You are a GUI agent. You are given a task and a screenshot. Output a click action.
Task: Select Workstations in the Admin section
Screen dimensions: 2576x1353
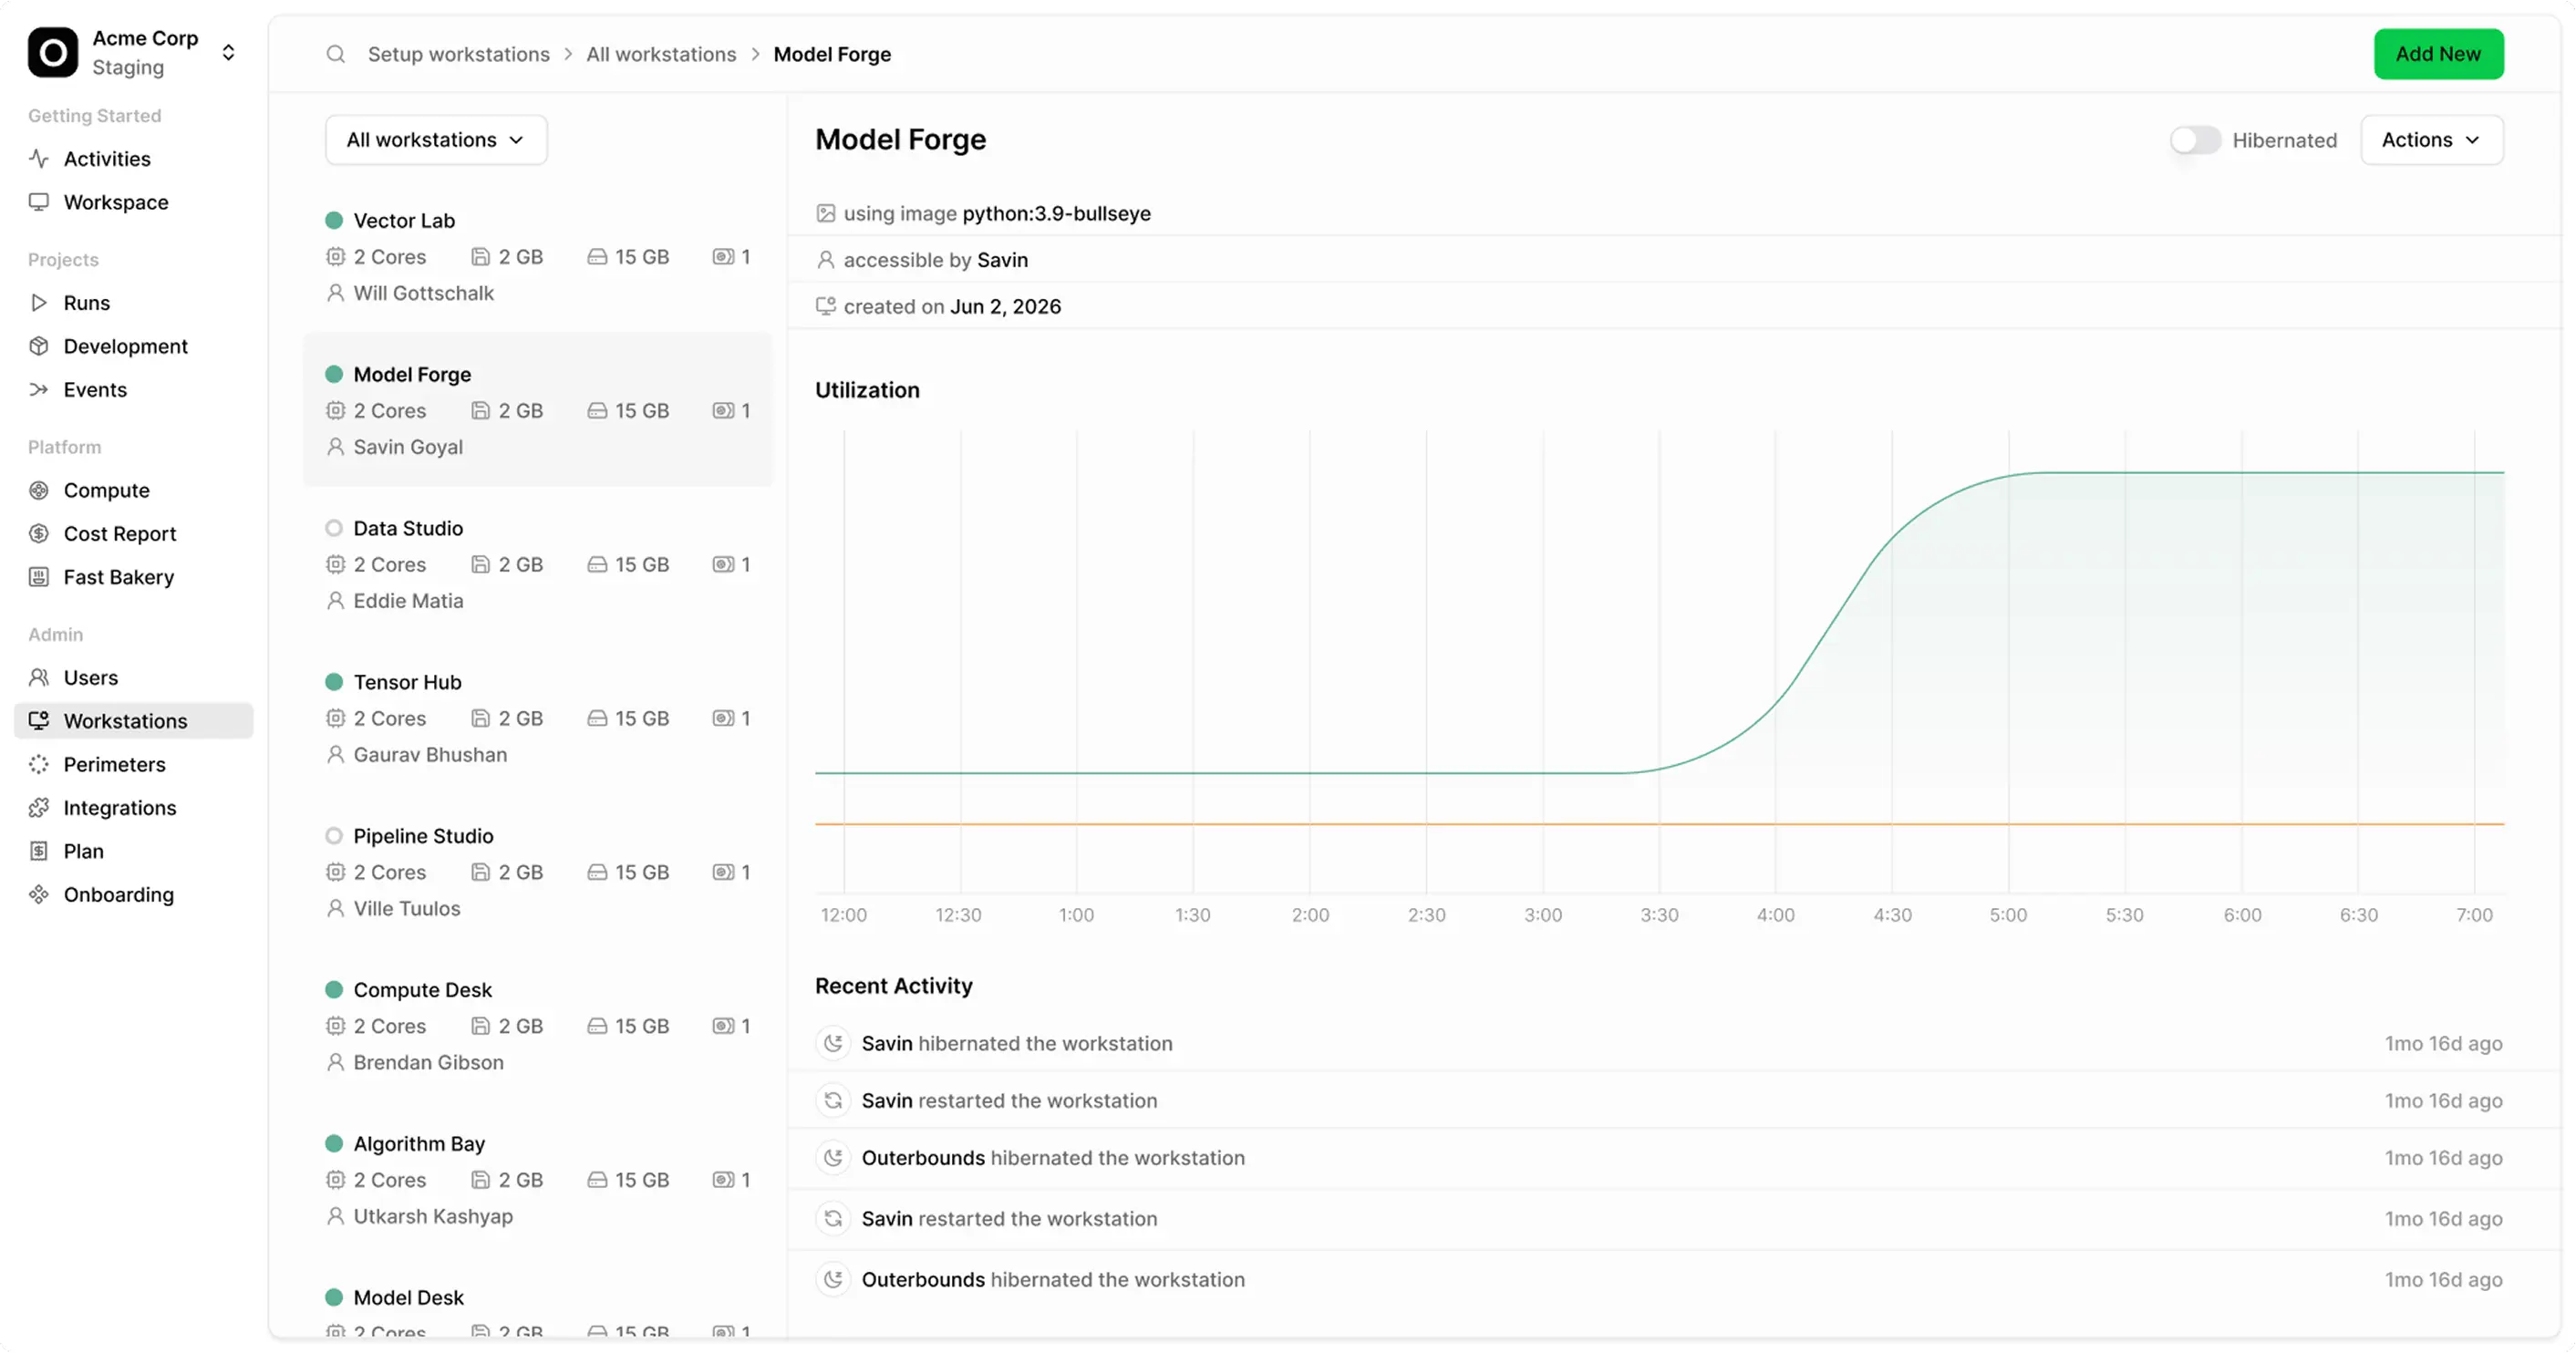tap(134, 721)
